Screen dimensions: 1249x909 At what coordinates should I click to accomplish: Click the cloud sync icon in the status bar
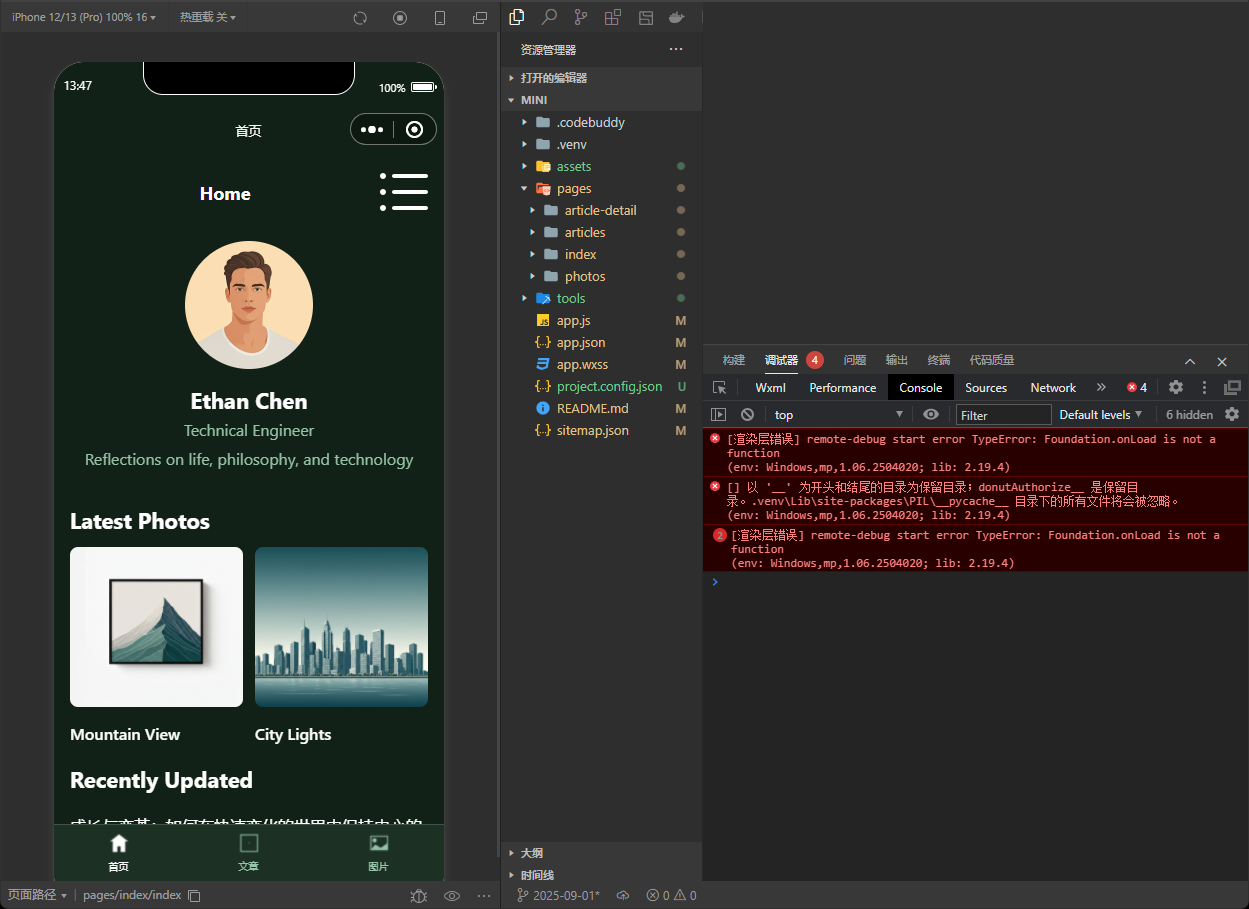pos(622,895)
